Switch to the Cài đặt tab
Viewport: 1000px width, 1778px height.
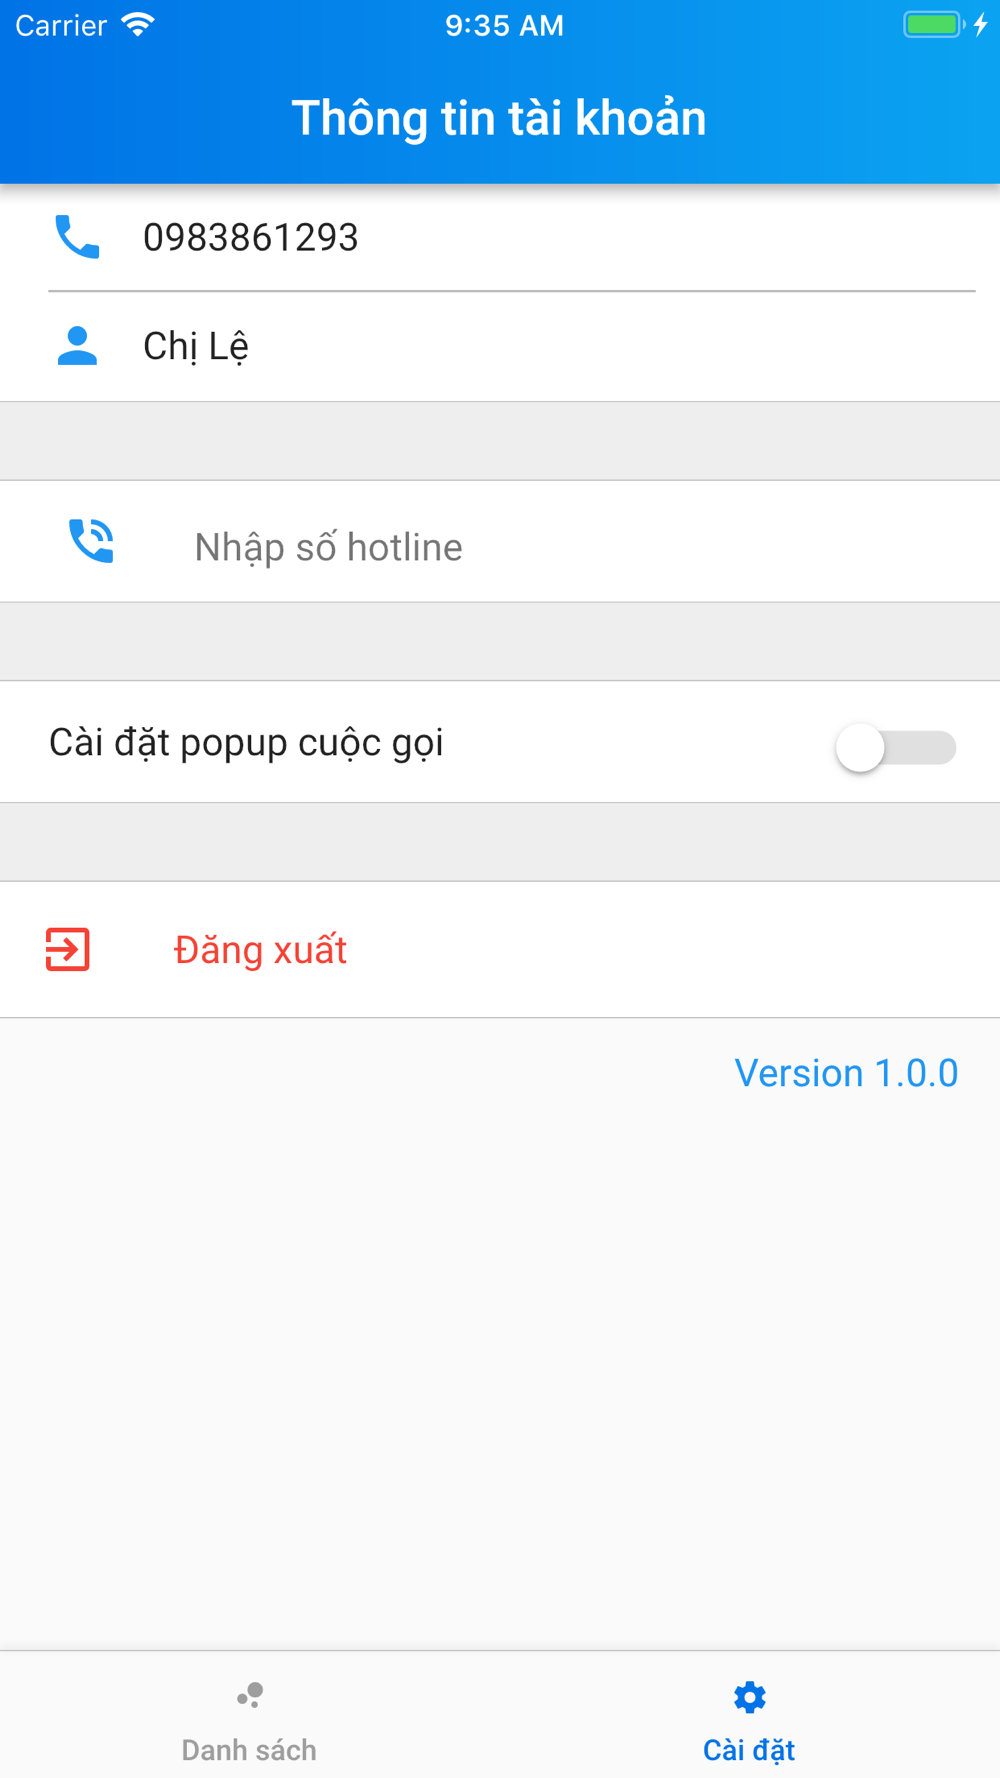750,1715
